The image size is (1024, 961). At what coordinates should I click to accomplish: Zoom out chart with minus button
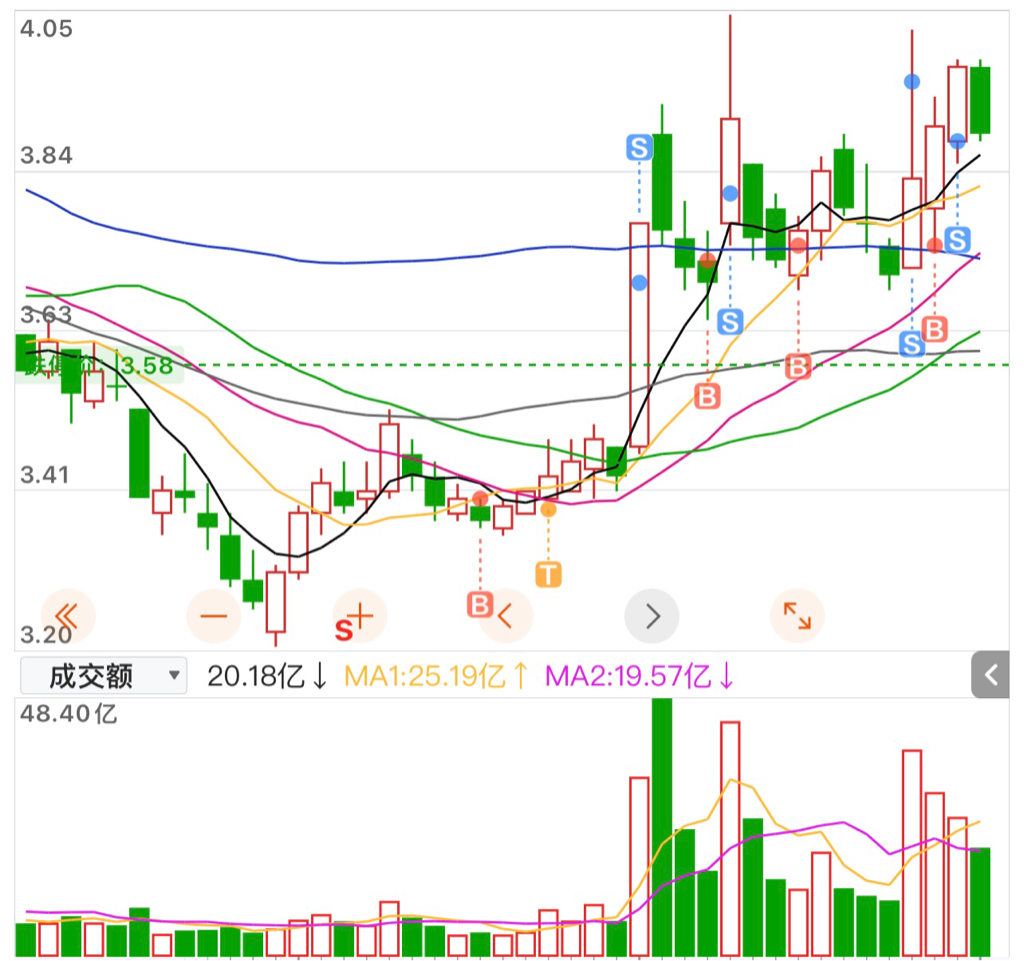point(214,616)
